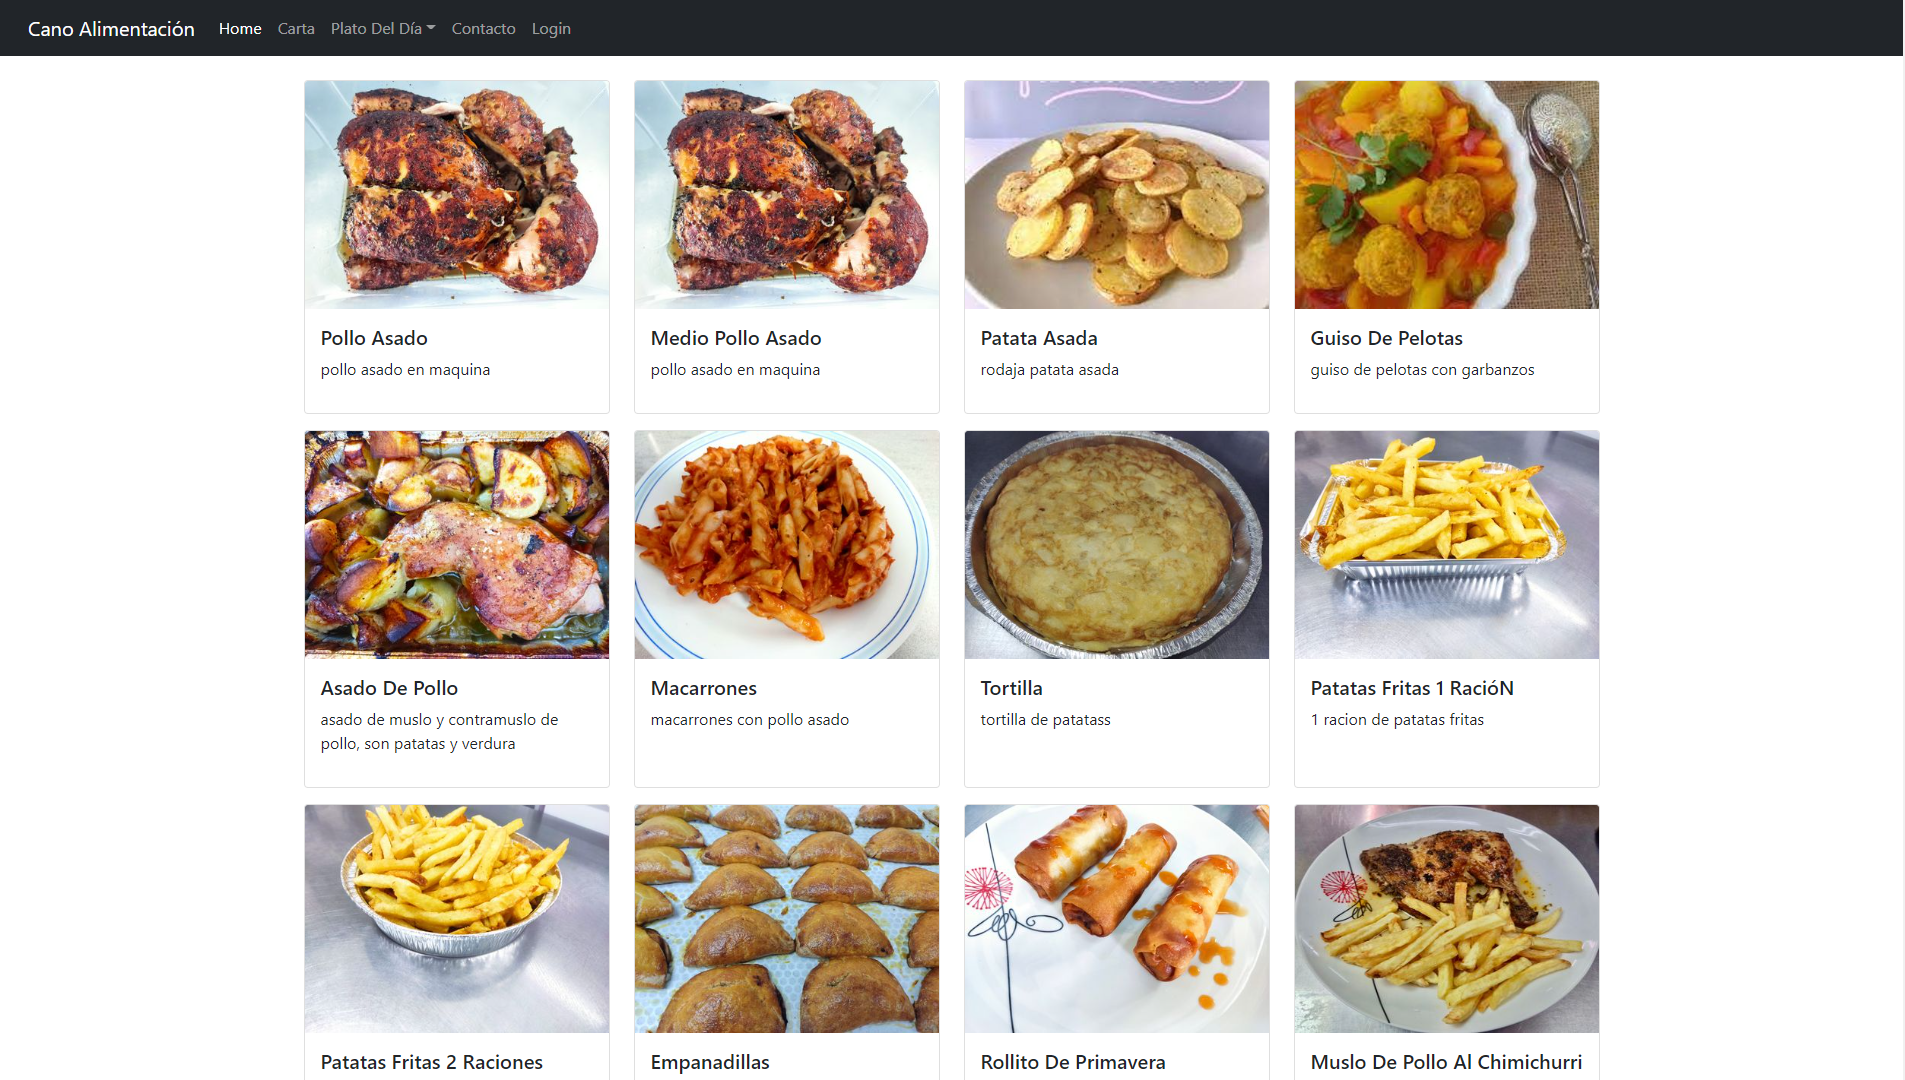Click the Home nav link
This screenshot has width=1905, height=1080.
point(240,29)
